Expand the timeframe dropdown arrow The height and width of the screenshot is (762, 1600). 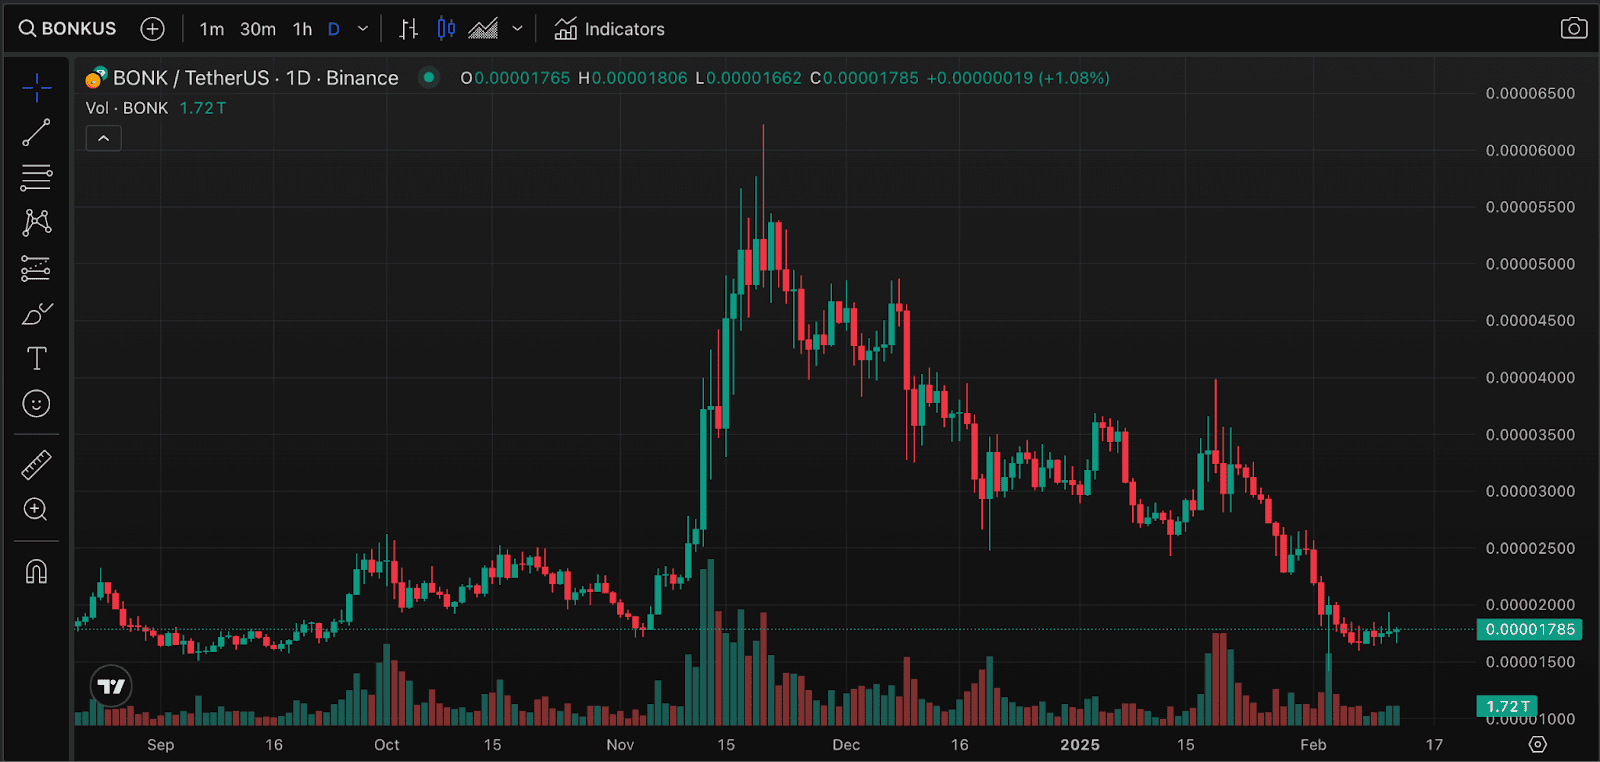click(x=363, y=29)
